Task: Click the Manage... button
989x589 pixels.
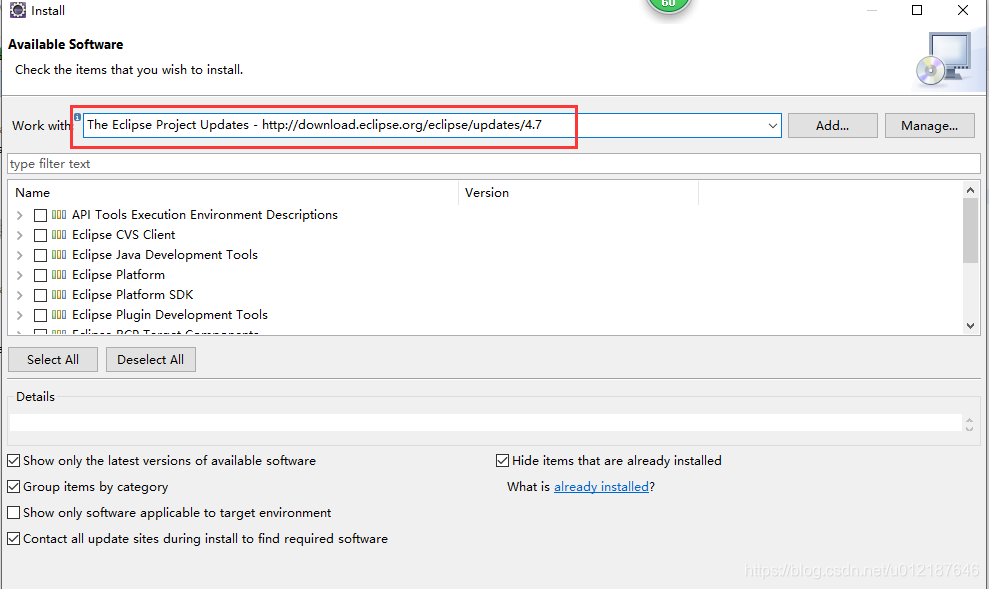Action: pos(930,125)
